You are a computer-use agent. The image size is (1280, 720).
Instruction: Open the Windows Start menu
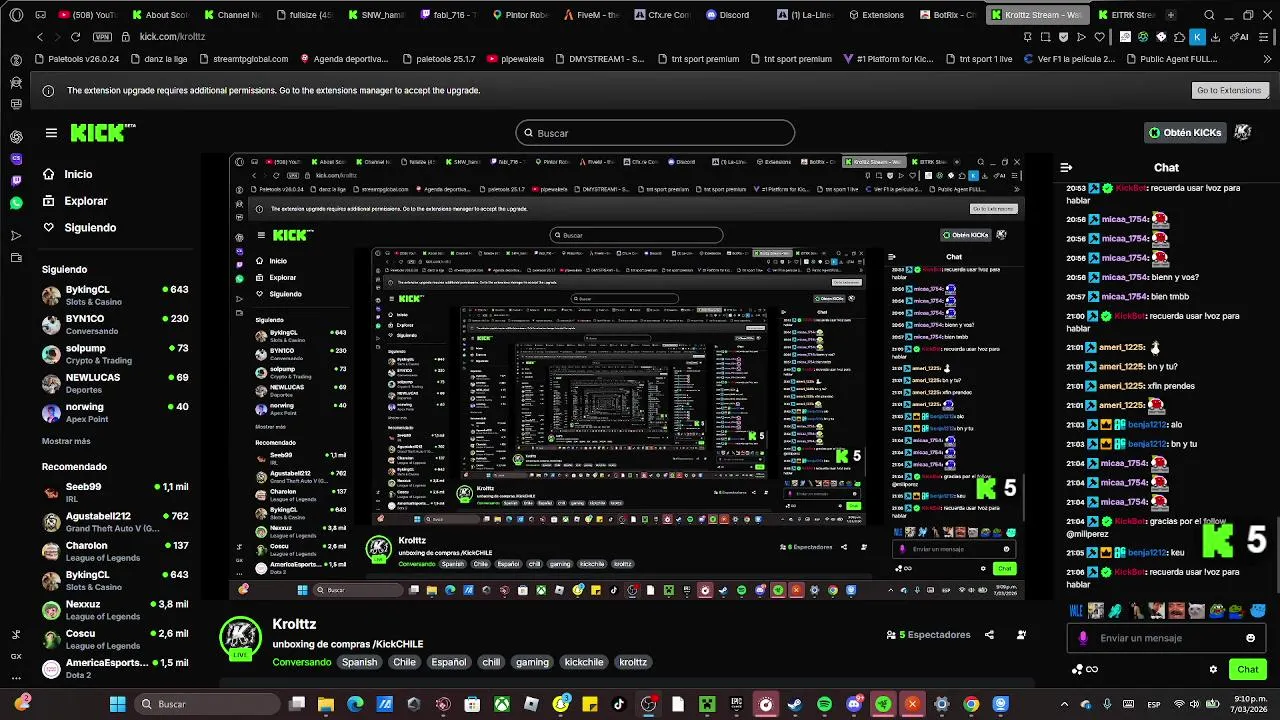tap(117, 704)
